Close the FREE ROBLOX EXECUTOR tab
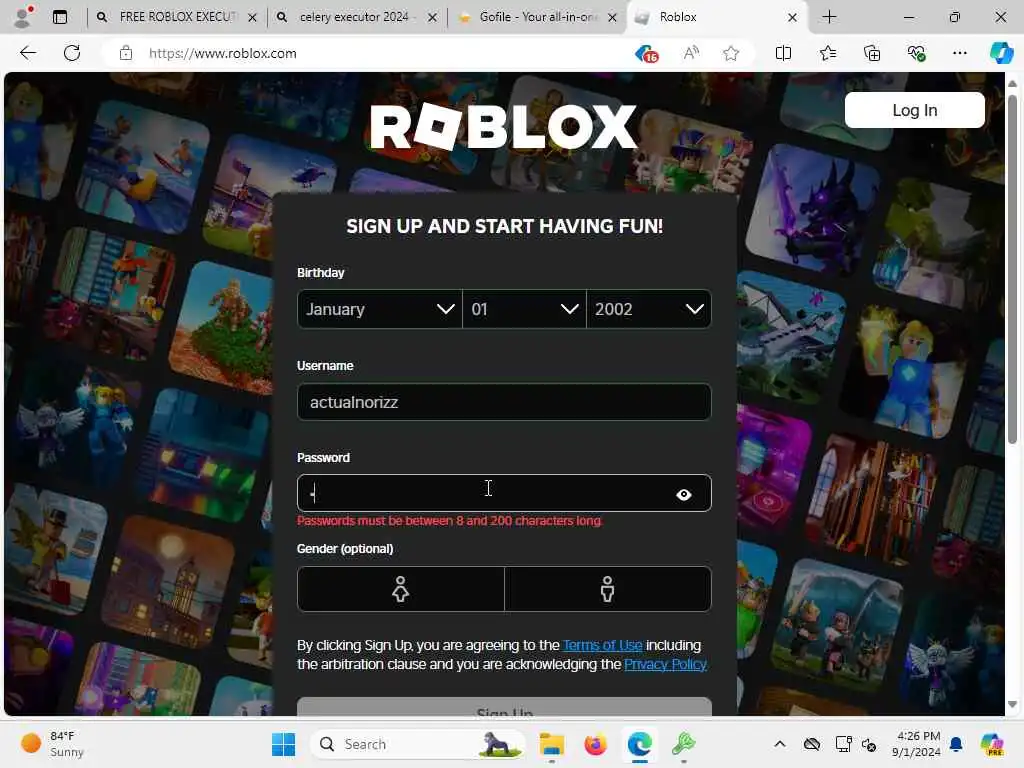Screen dimensions: 1024x768 (x=252, y=18)
